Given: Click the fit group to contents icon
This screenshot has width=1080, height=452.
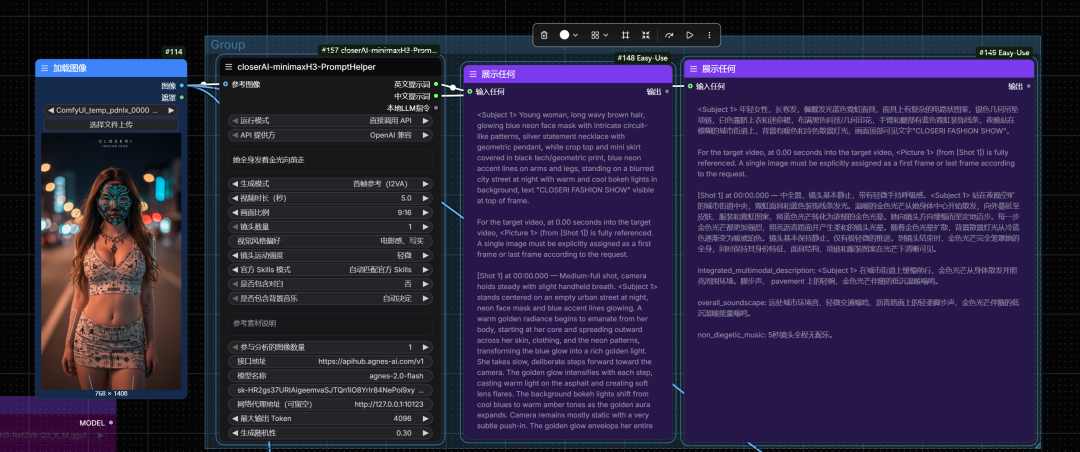Looking at the screenshot, I should (x=645, y=35).
